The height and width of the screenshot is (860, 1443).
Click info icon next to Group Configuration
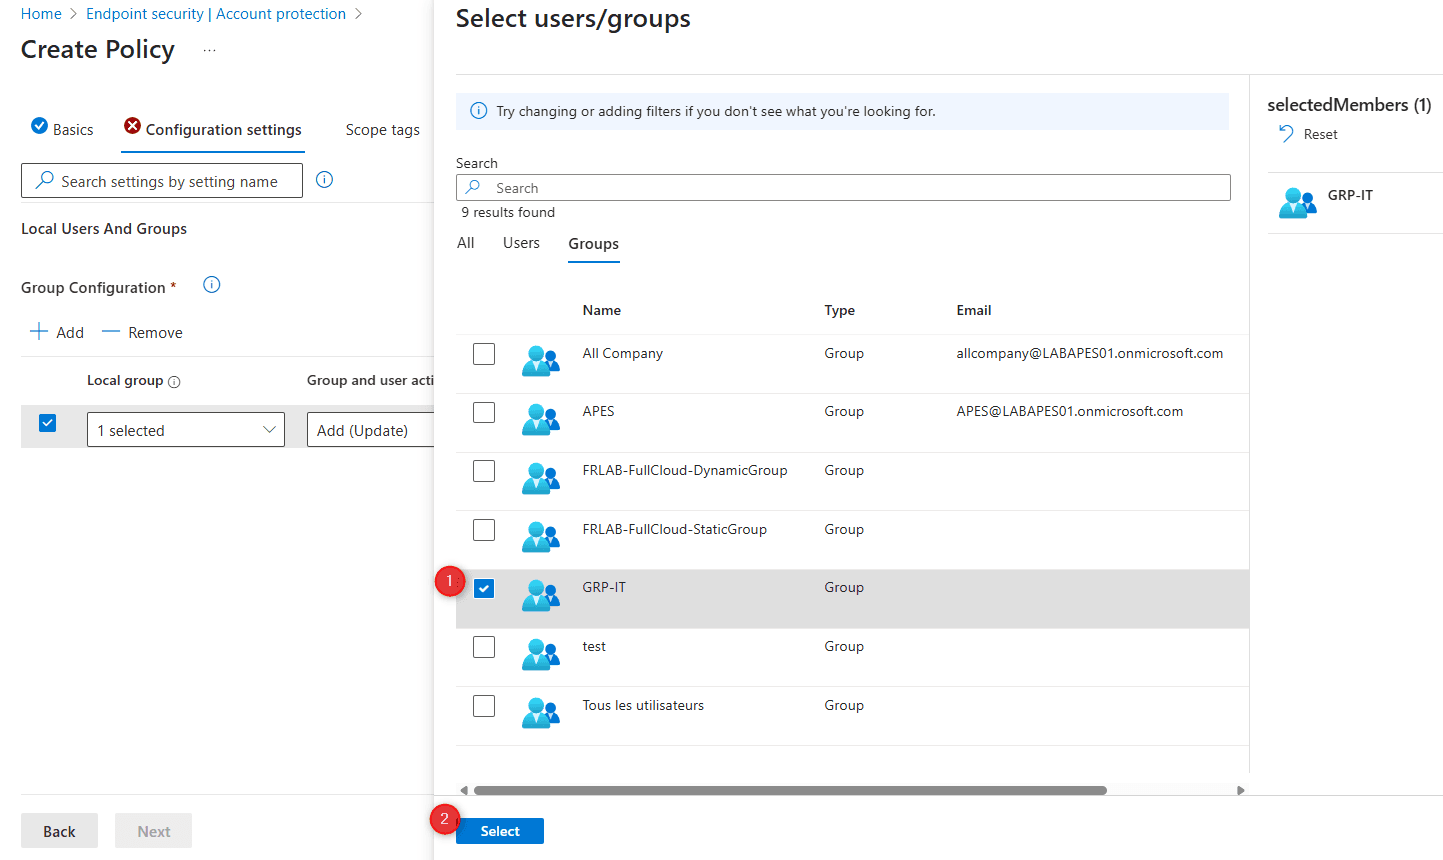(x=211, y=285)
